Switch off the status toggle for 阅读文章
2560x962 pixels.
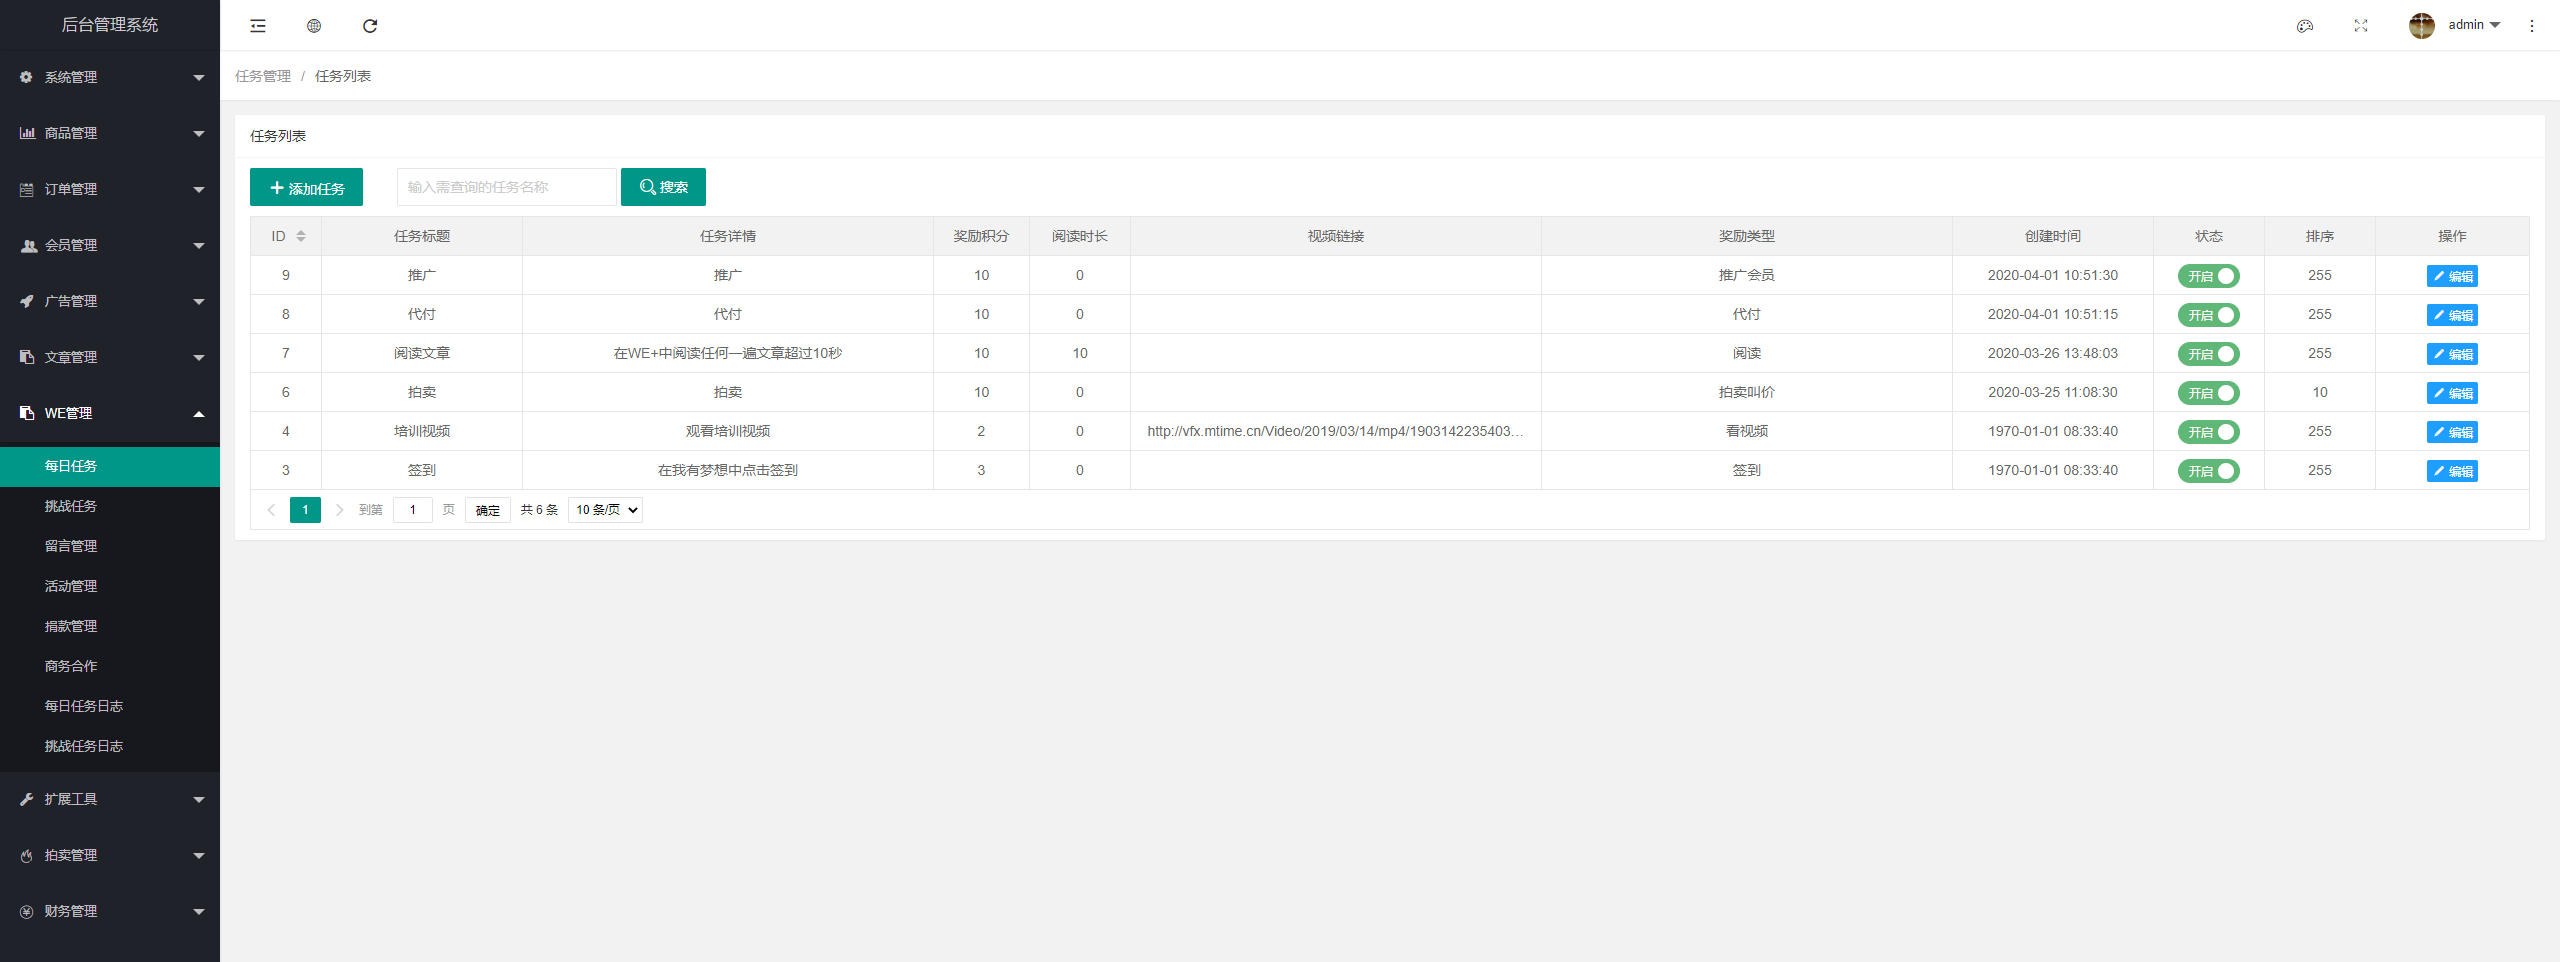[2208, 354]
